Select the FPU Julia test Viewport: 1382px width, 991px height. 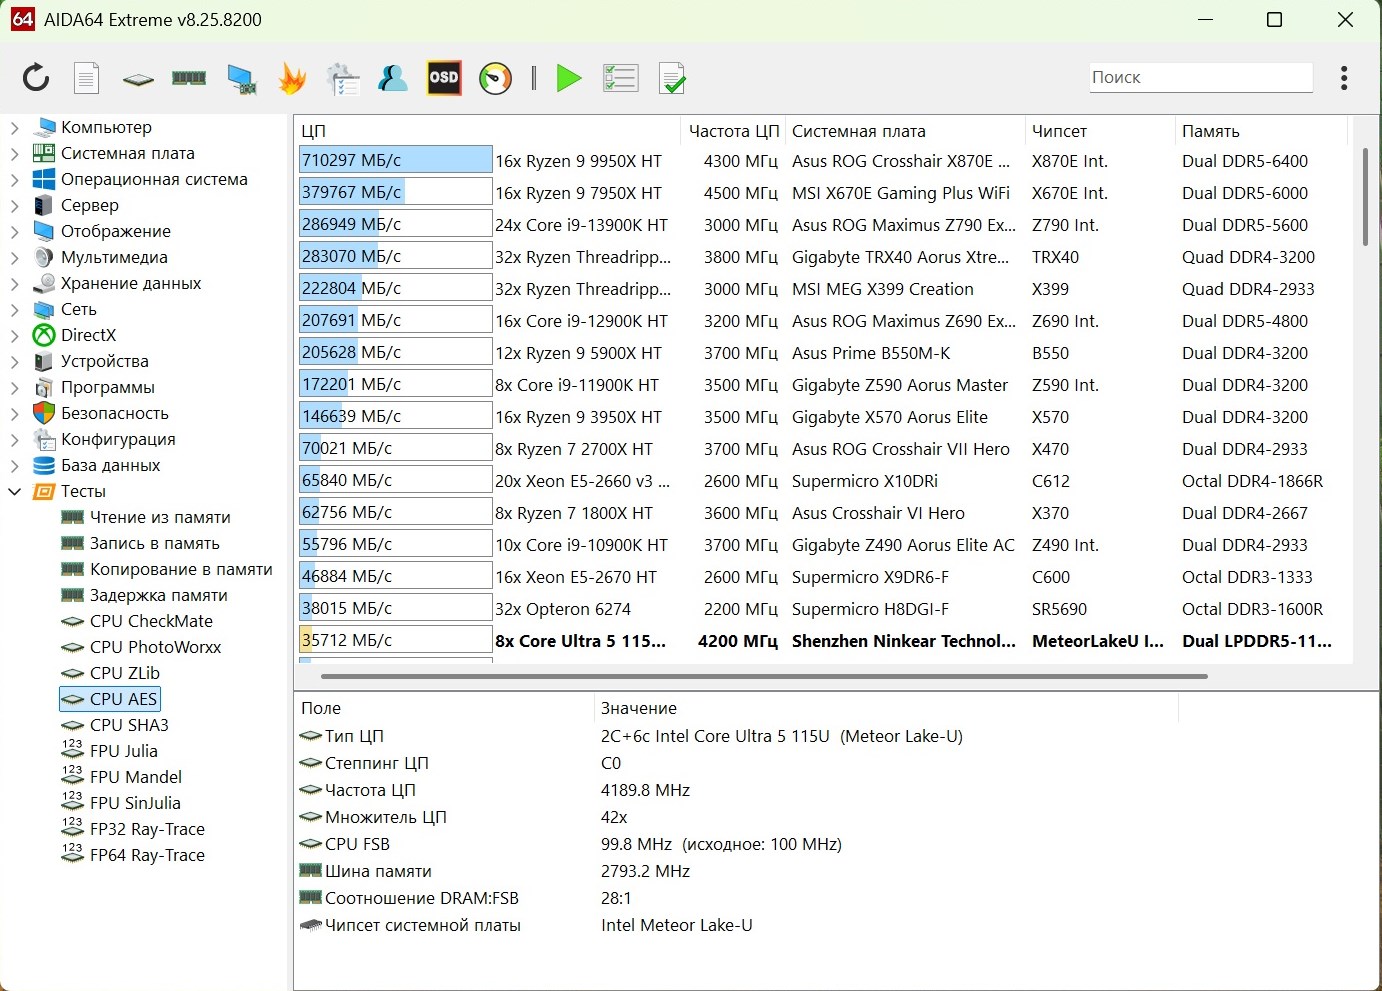pos(123,751)
